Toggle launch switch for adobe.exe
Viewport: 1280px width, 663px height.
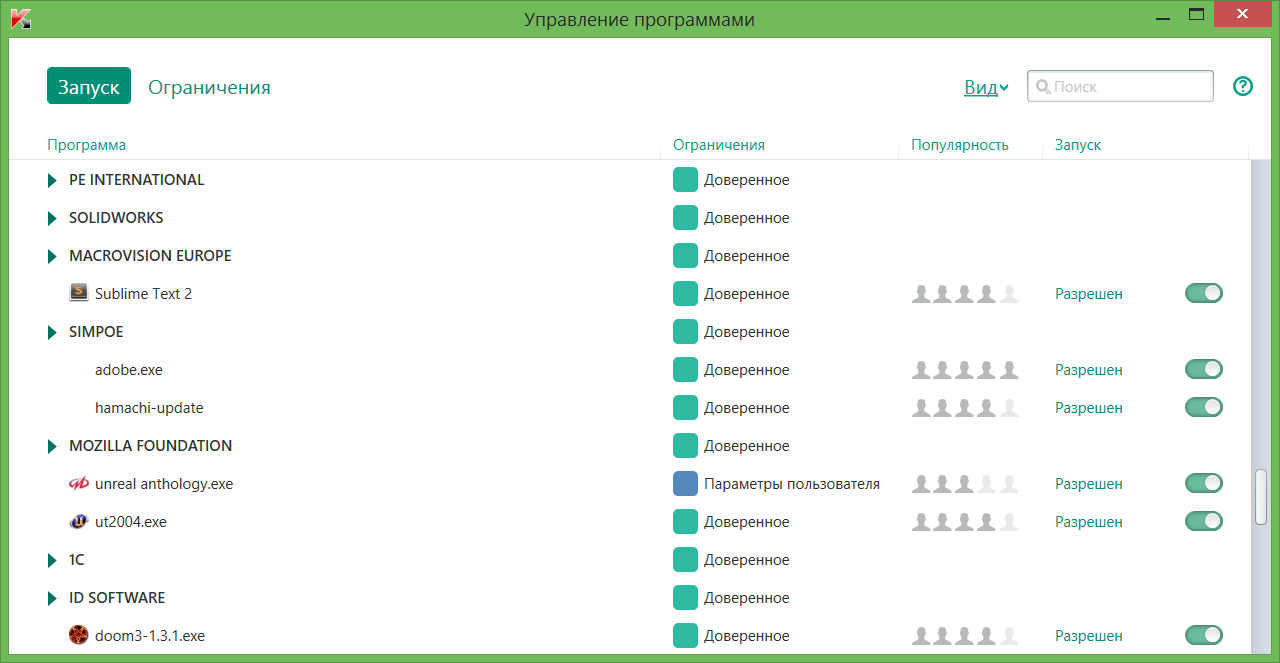coord(1204,369)
